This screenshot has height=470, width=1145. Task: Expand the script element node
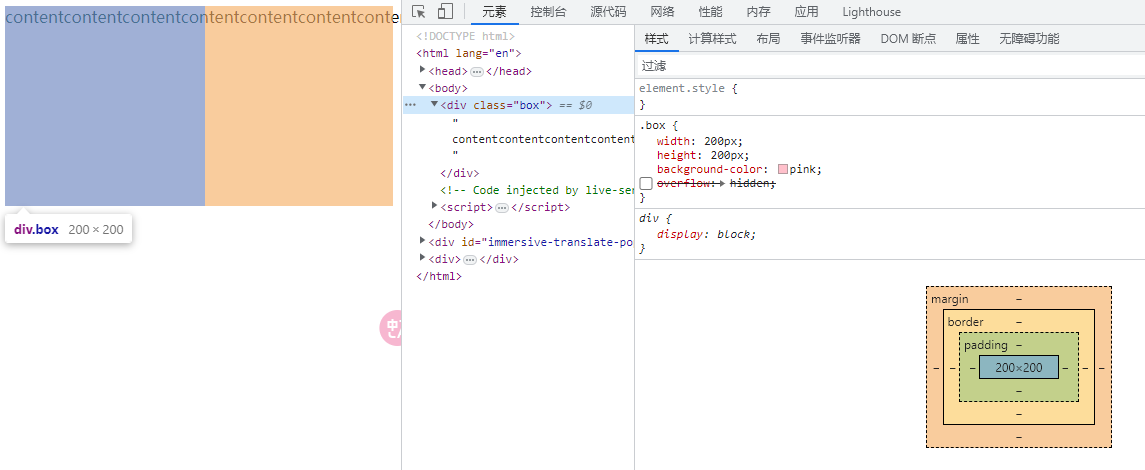(434, 207)
